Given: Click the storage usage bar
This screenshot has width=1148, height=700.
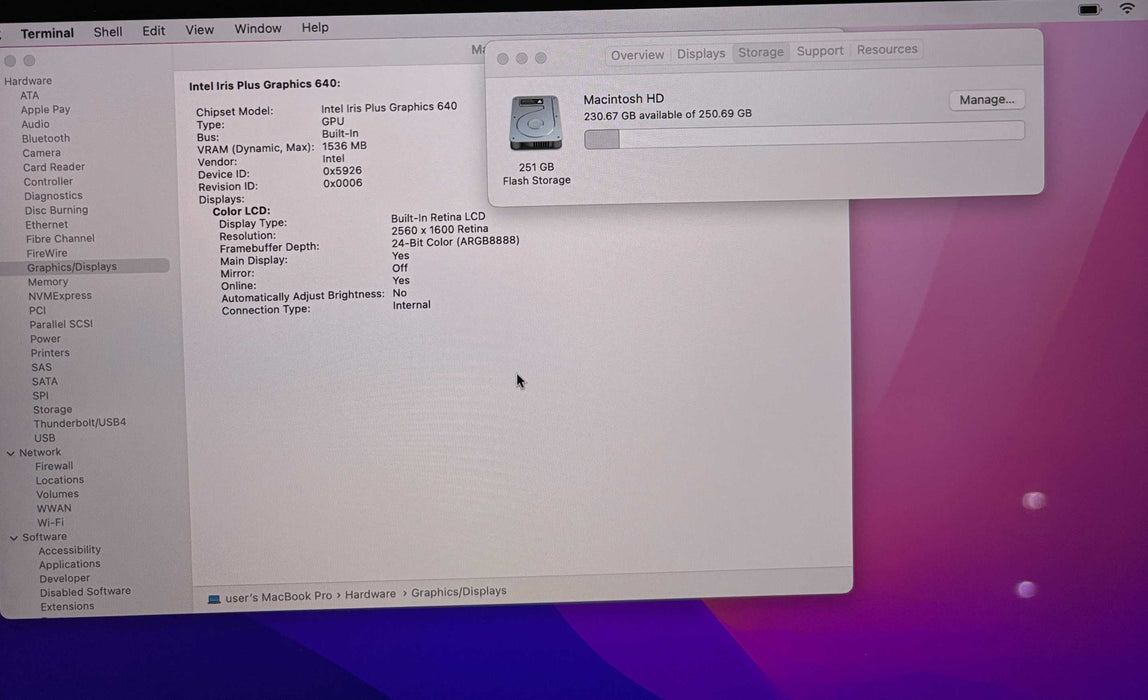Looking at the screenshot, I should [x=804, y=135].
